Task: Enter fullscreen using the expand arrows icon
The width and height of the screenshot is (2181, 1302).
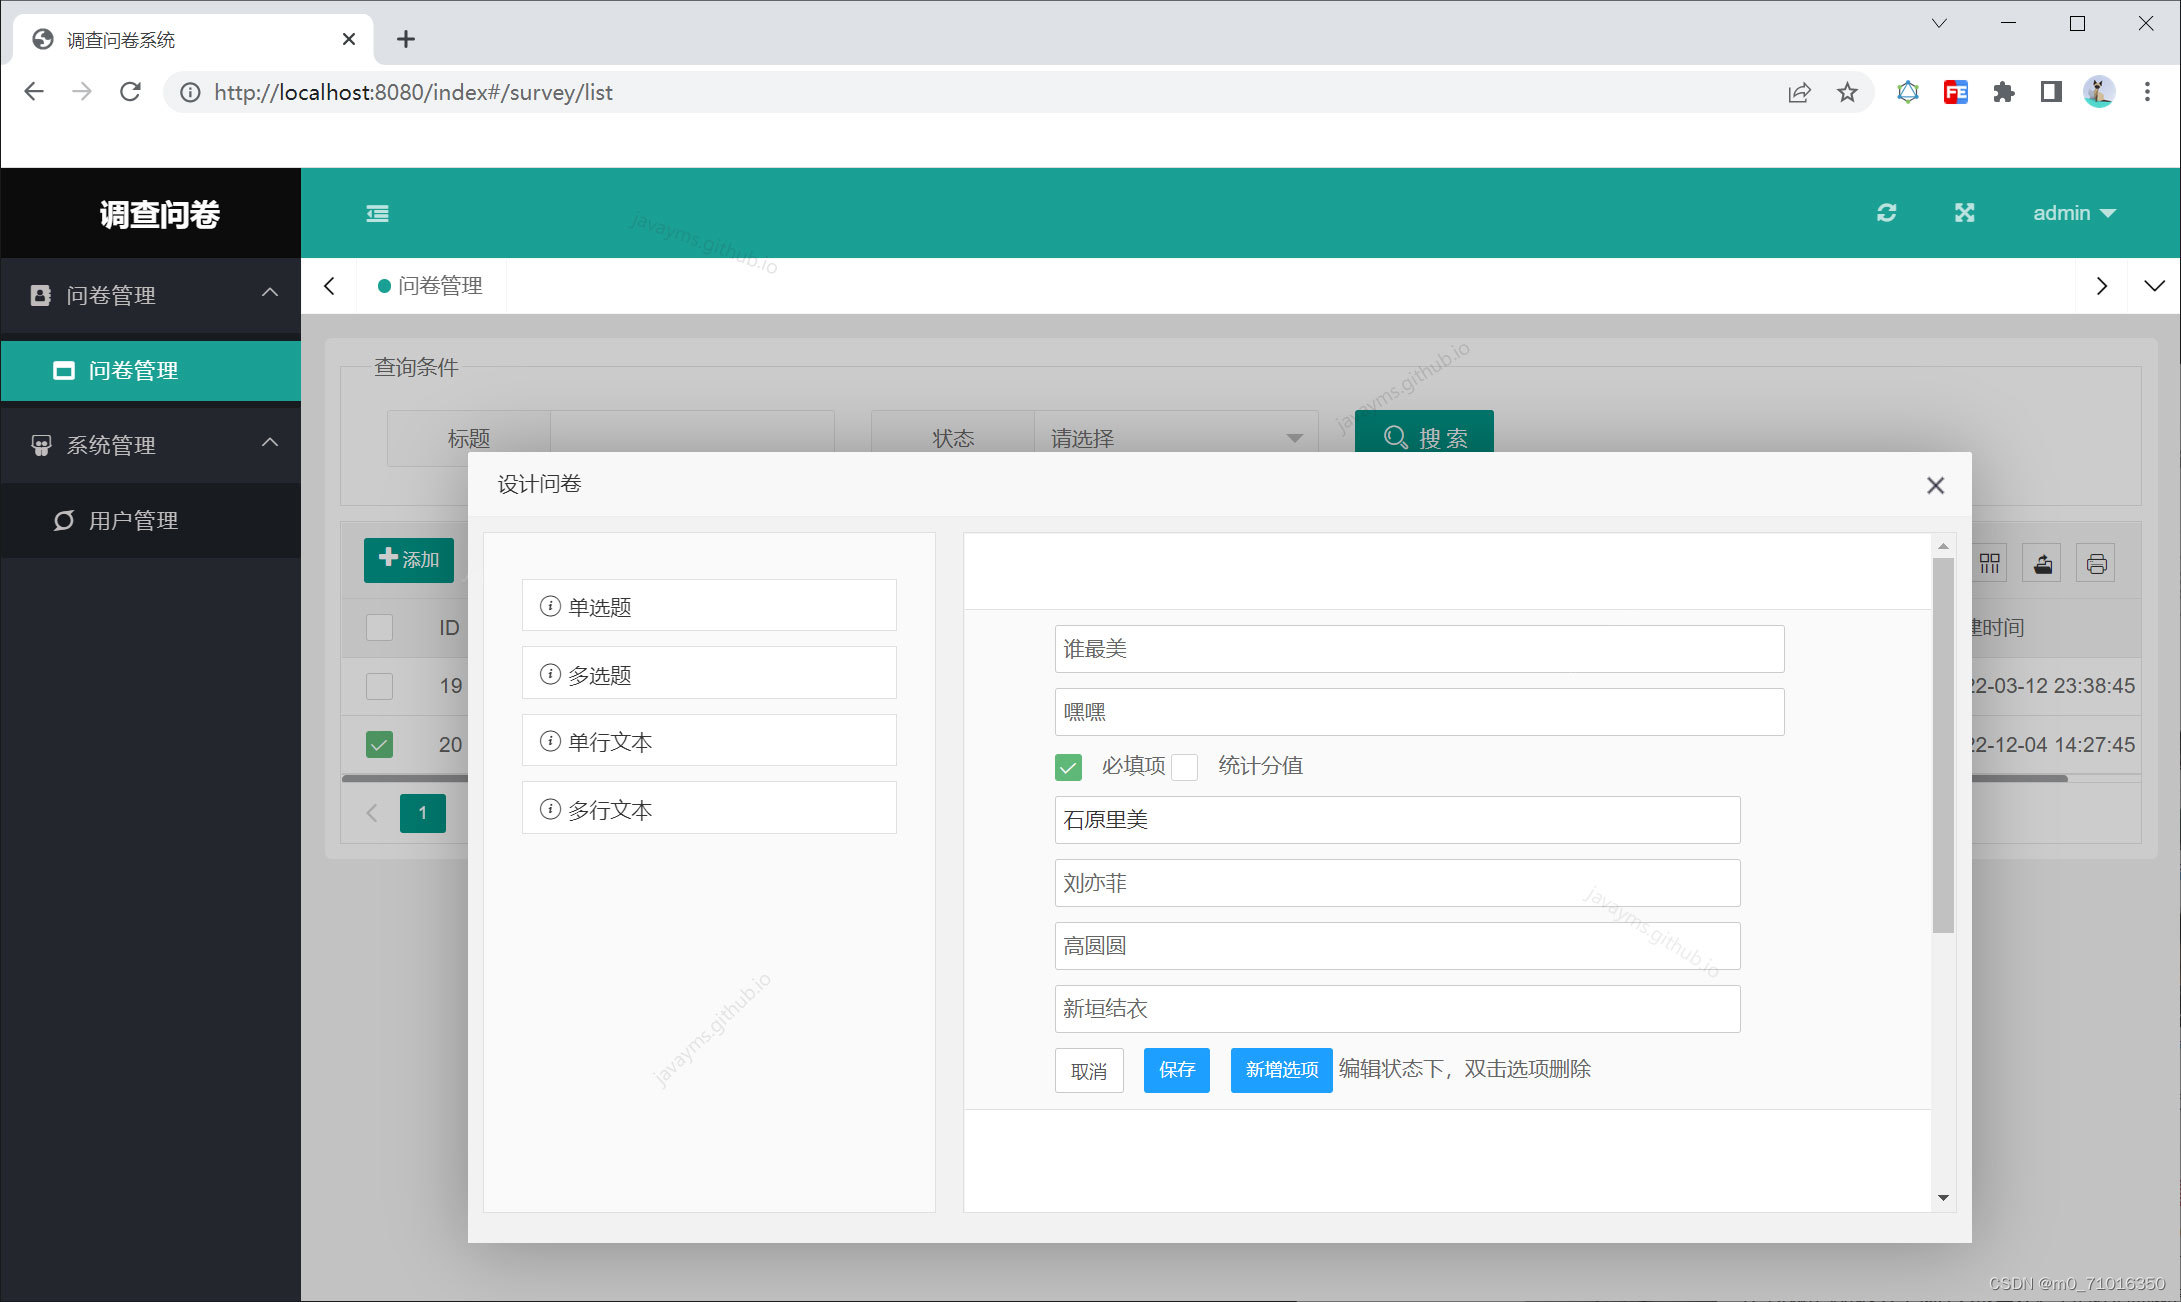Action: point(1964,212)
